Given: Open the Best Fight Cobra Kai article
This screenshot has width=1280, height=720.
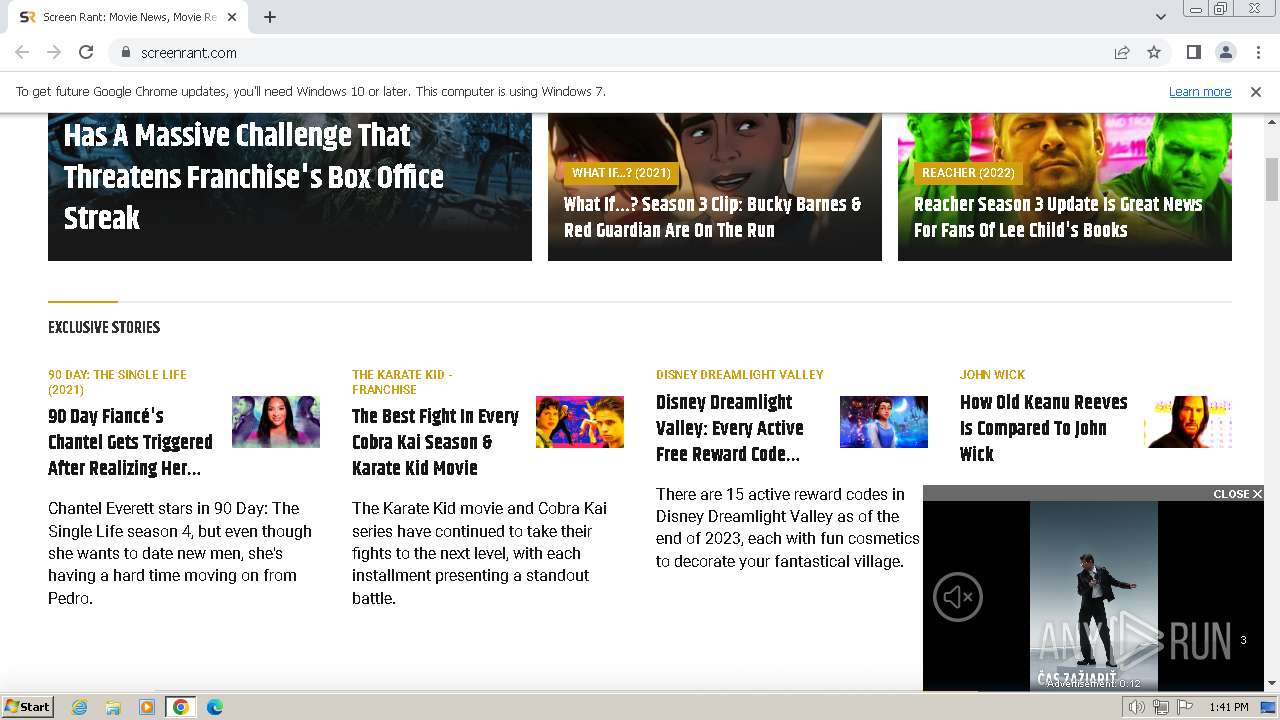Looking at the screenshot, I should [435, 442].
